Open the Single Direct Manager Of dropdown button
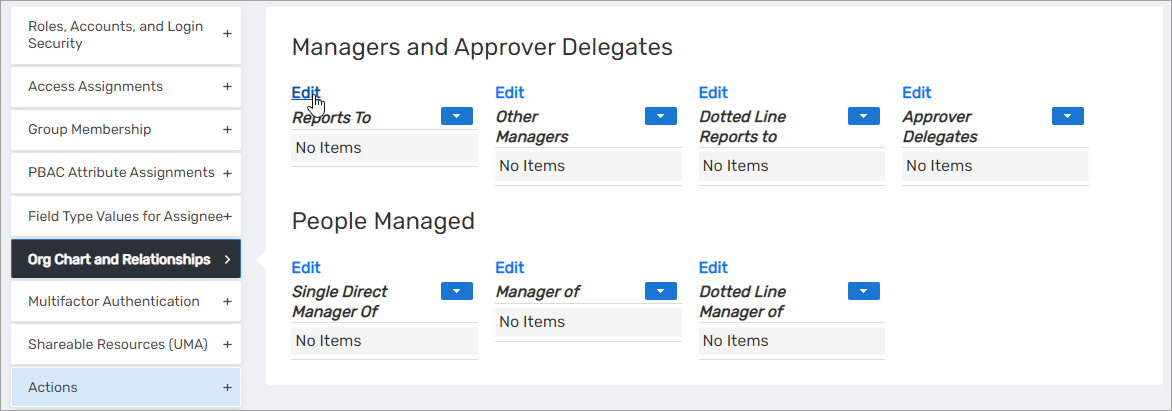This screenshot has height=411, width=1172. tap(456, 291)
